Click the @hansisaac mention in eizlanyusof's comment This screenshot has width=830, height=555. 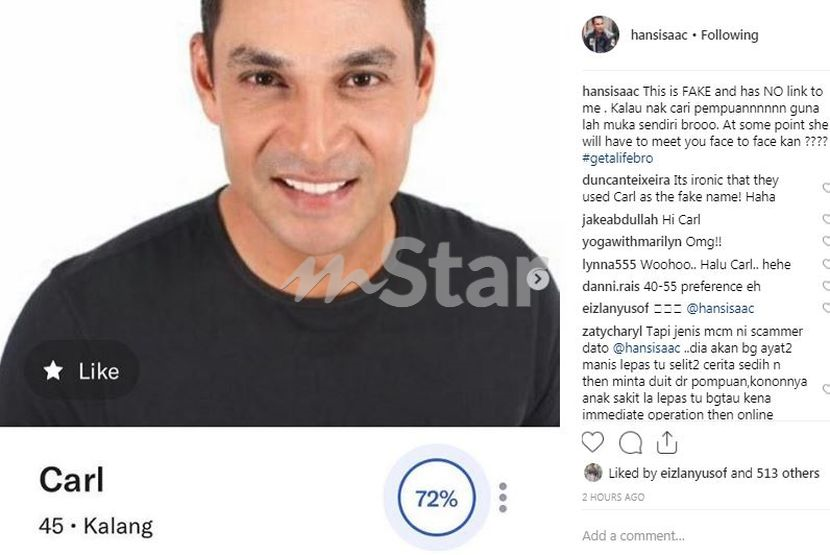pyautogui.click(x=720, y=308)
